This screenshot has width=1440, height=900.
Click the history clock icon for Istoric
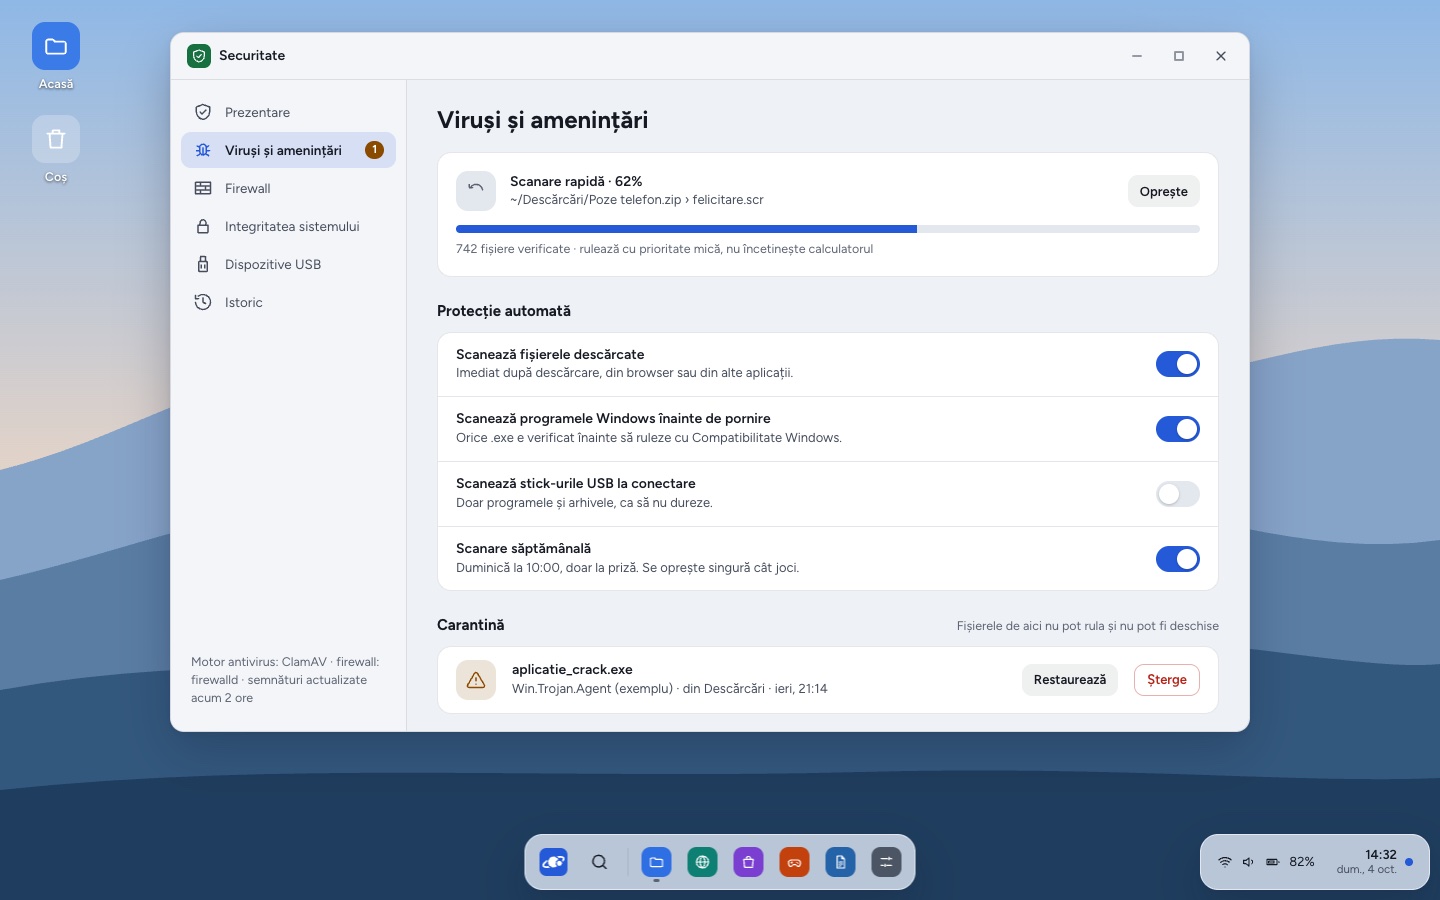(203, 302)
